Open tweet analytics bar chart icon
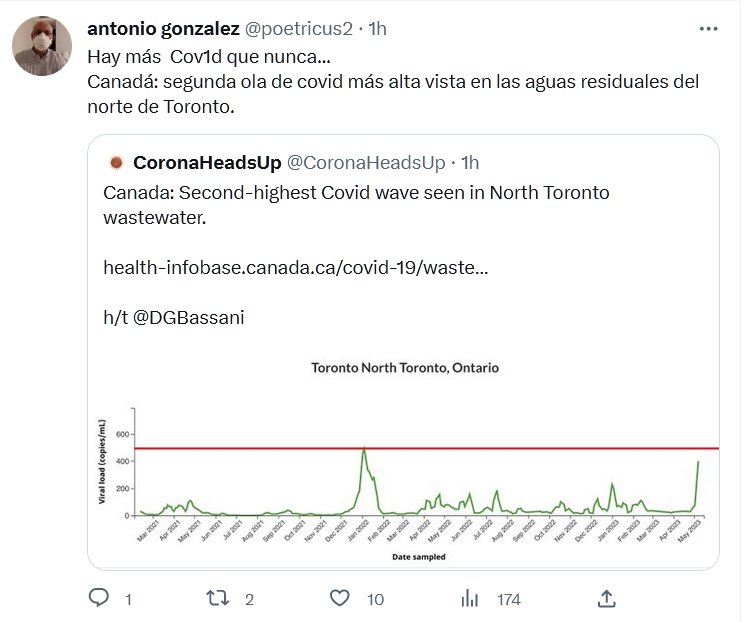 468,598
